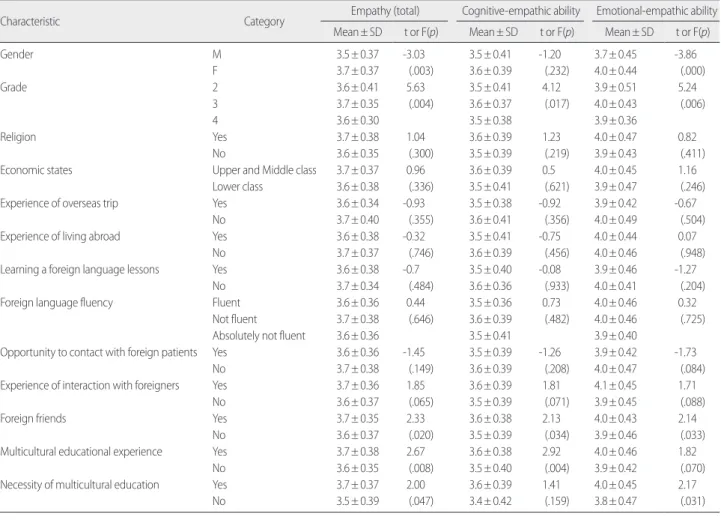This screenshot has width=721, height=520.
Task: Select the p value '(.020)'
Action: click(421, 435)
